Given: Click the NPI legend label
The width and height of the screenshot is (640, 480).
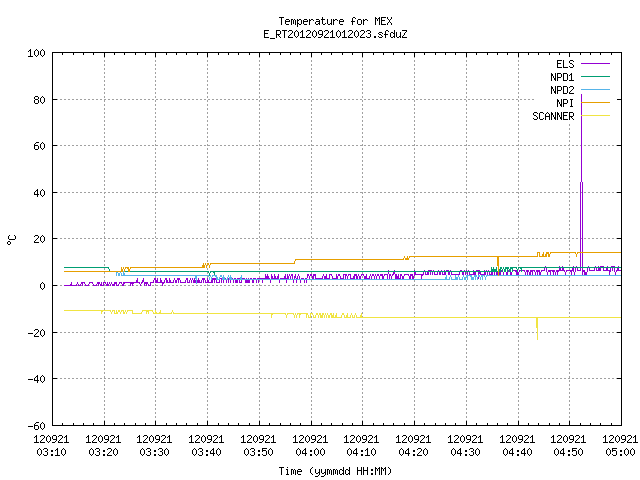Looking at the screenshot, I should coord(565,103).
